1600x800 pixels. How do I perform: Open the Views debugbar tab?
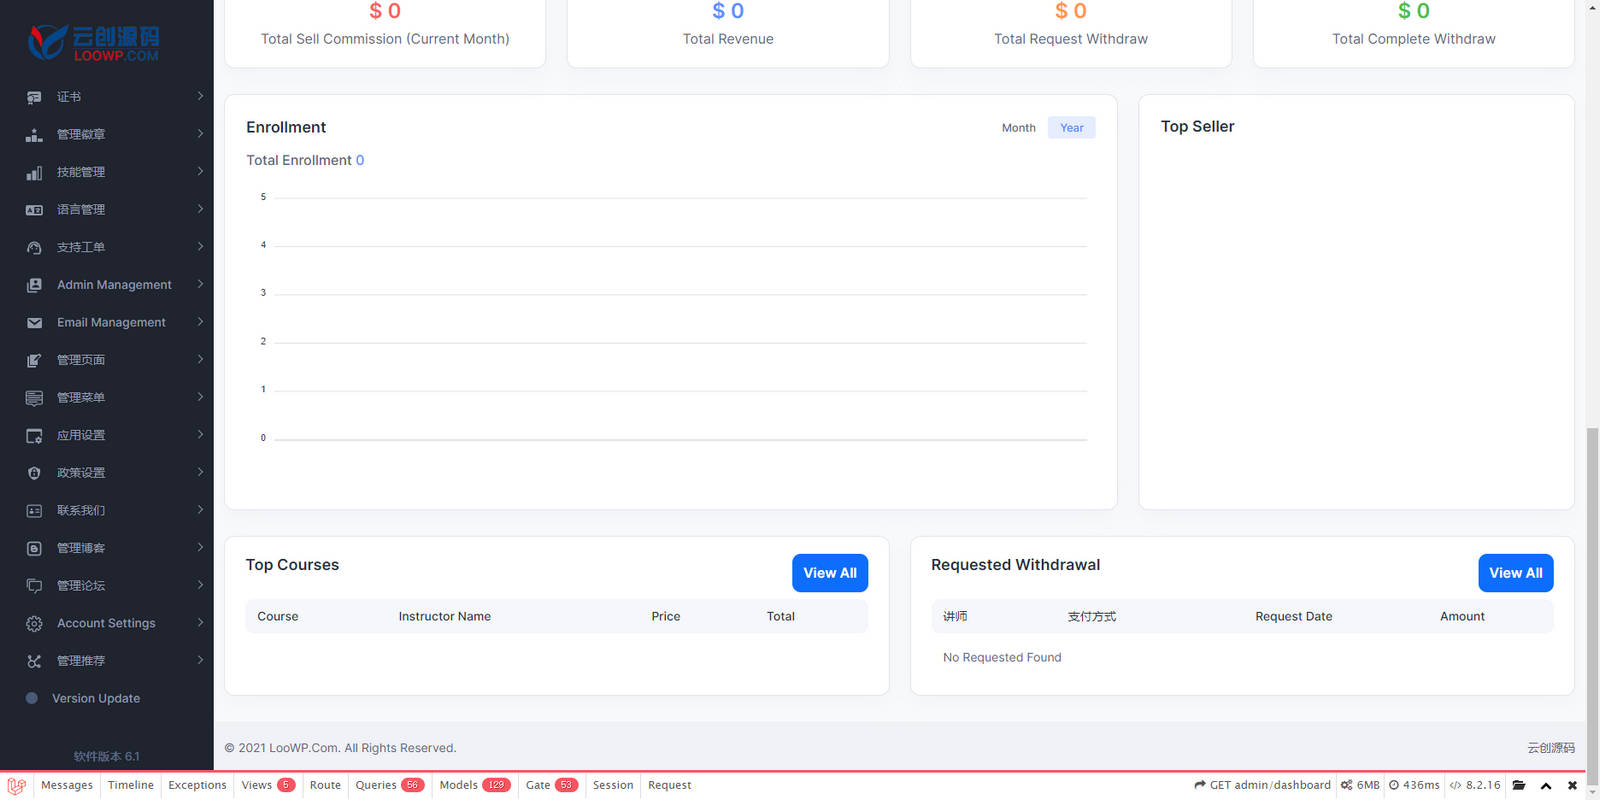[268, 785]
